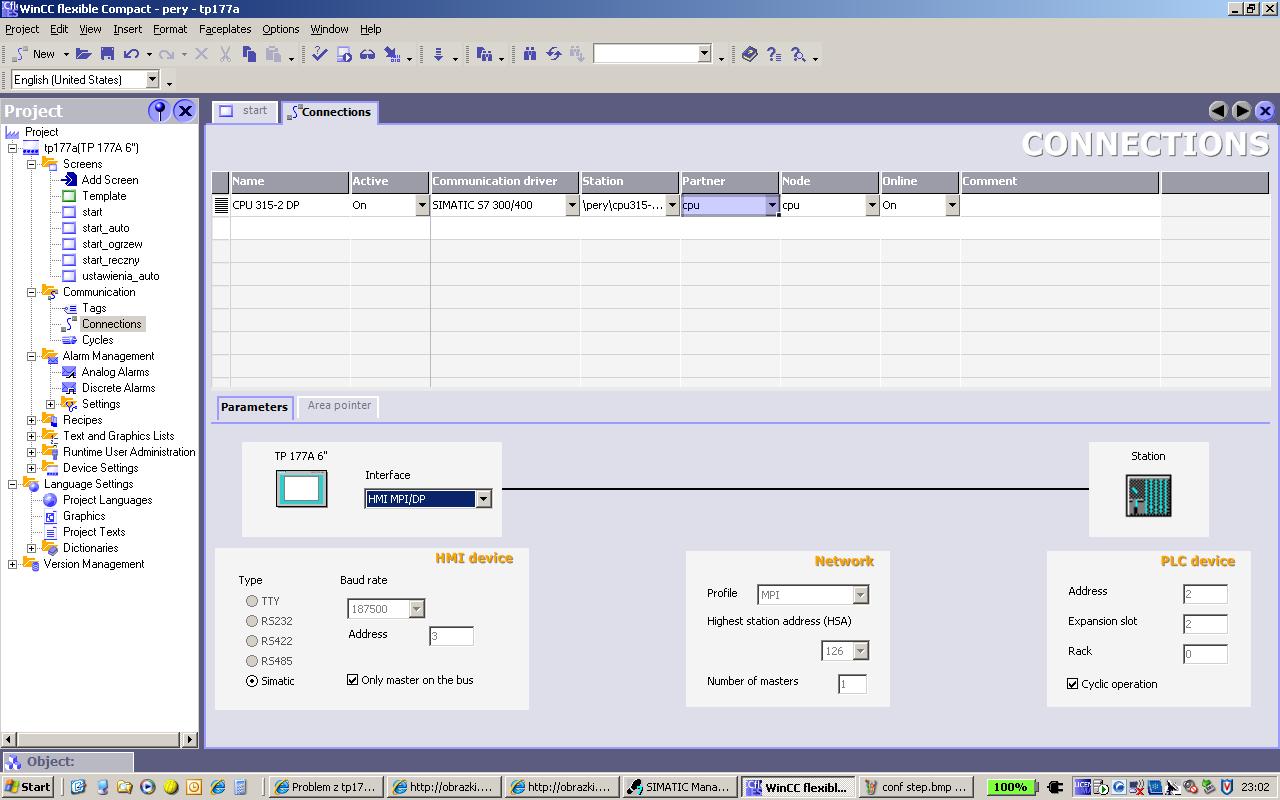
Task: Close the Project panel
Action: pos(185,111)
